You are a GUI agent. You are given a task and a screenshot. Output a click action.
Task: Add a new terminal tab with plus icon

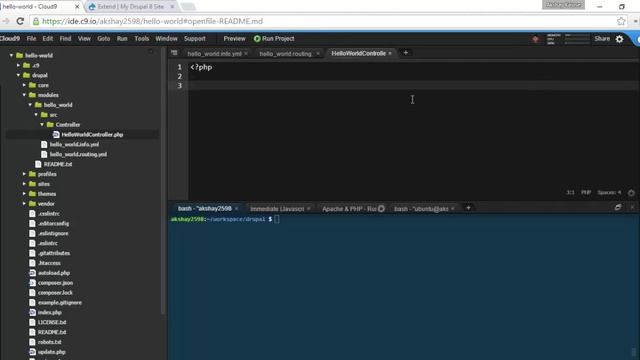[x=468, y=208]
